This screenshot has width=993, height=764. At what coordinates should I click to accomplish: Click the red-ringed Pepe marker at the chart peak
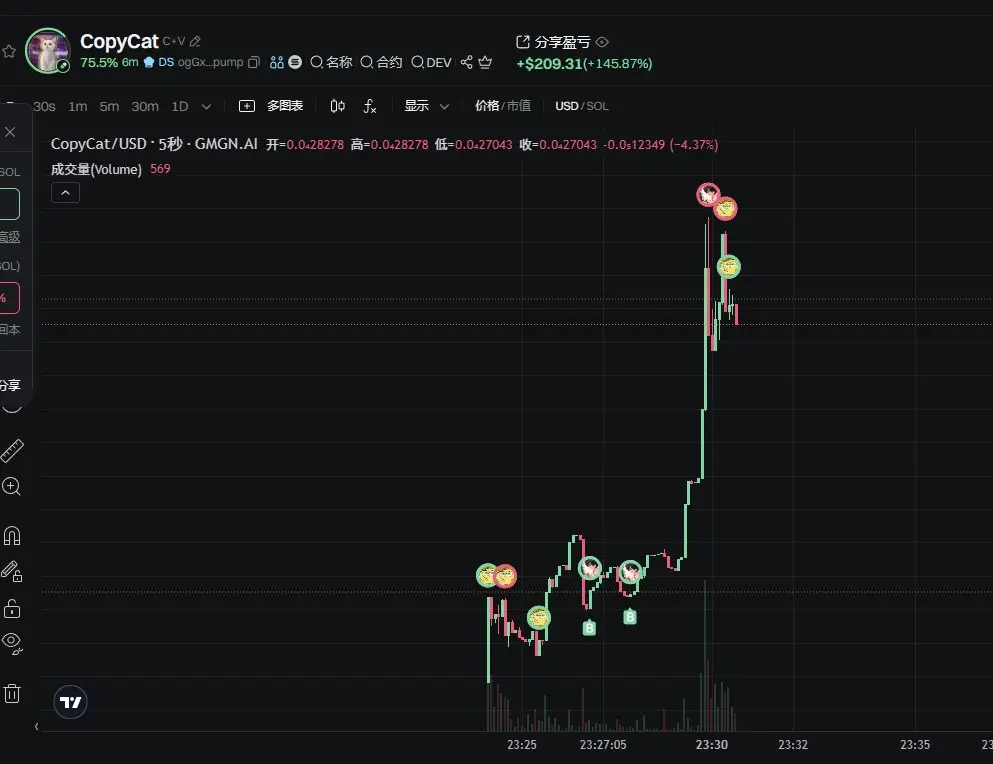pos(725,208)
